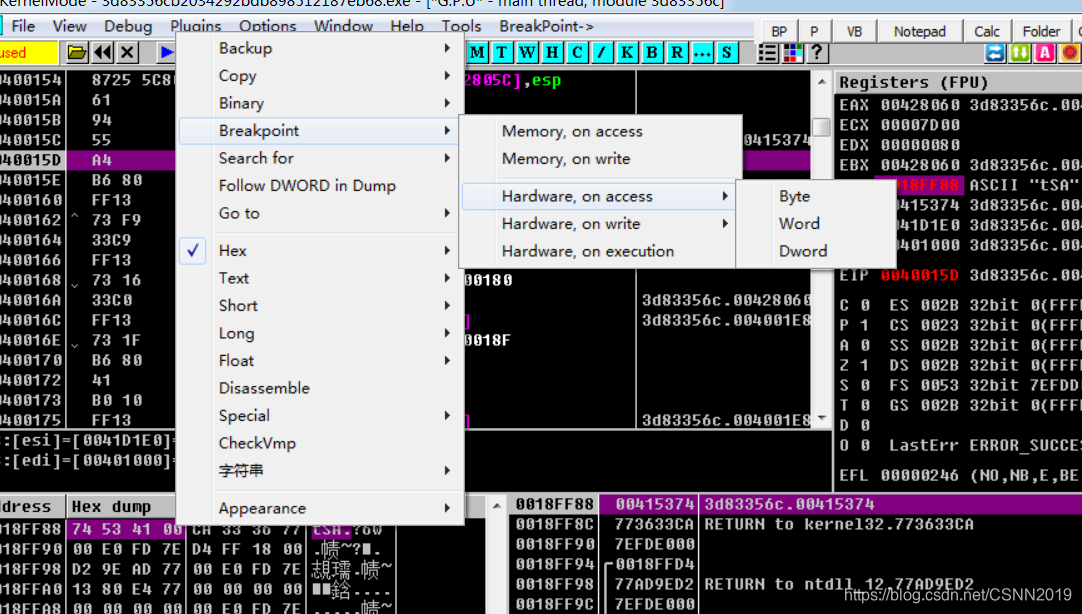Toggle the checked Hex display option
The image size is (1082, 614).
click(318, 250)
